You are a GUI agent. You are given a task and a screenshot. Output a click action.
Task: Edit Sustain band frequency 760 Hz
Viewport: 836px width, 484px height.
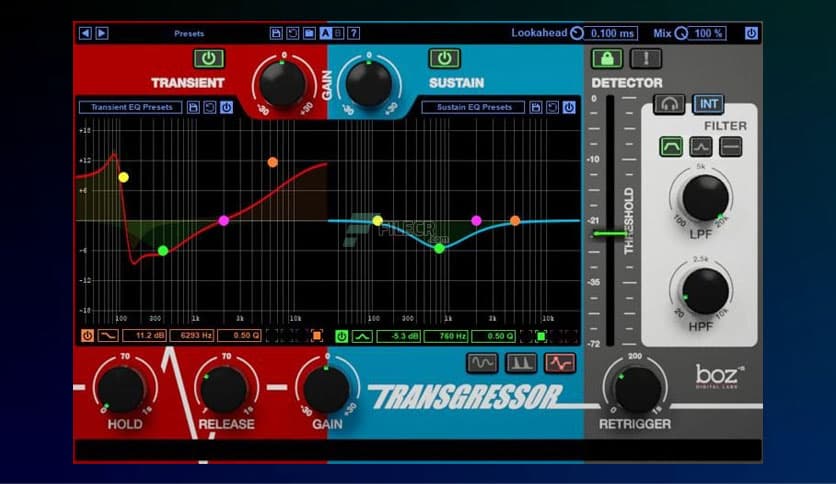[446, 336]
